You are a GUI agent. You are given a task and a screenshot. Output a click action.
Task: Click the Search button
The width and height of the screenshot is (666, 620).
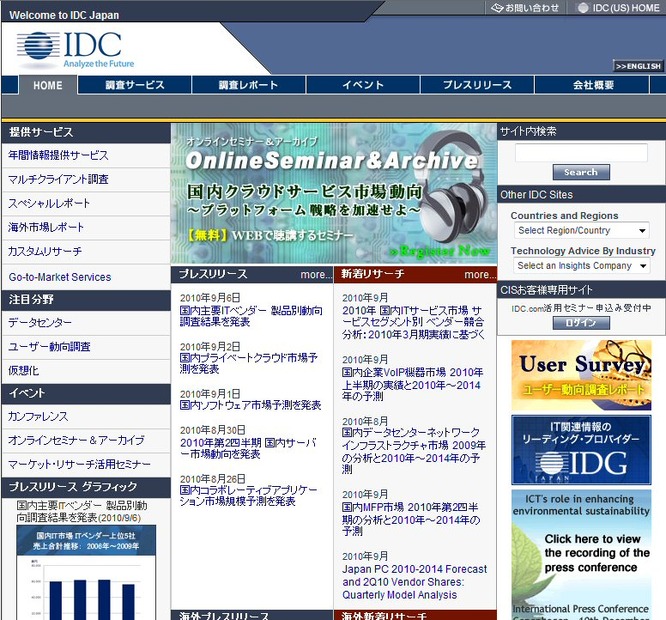coord(581,172)
